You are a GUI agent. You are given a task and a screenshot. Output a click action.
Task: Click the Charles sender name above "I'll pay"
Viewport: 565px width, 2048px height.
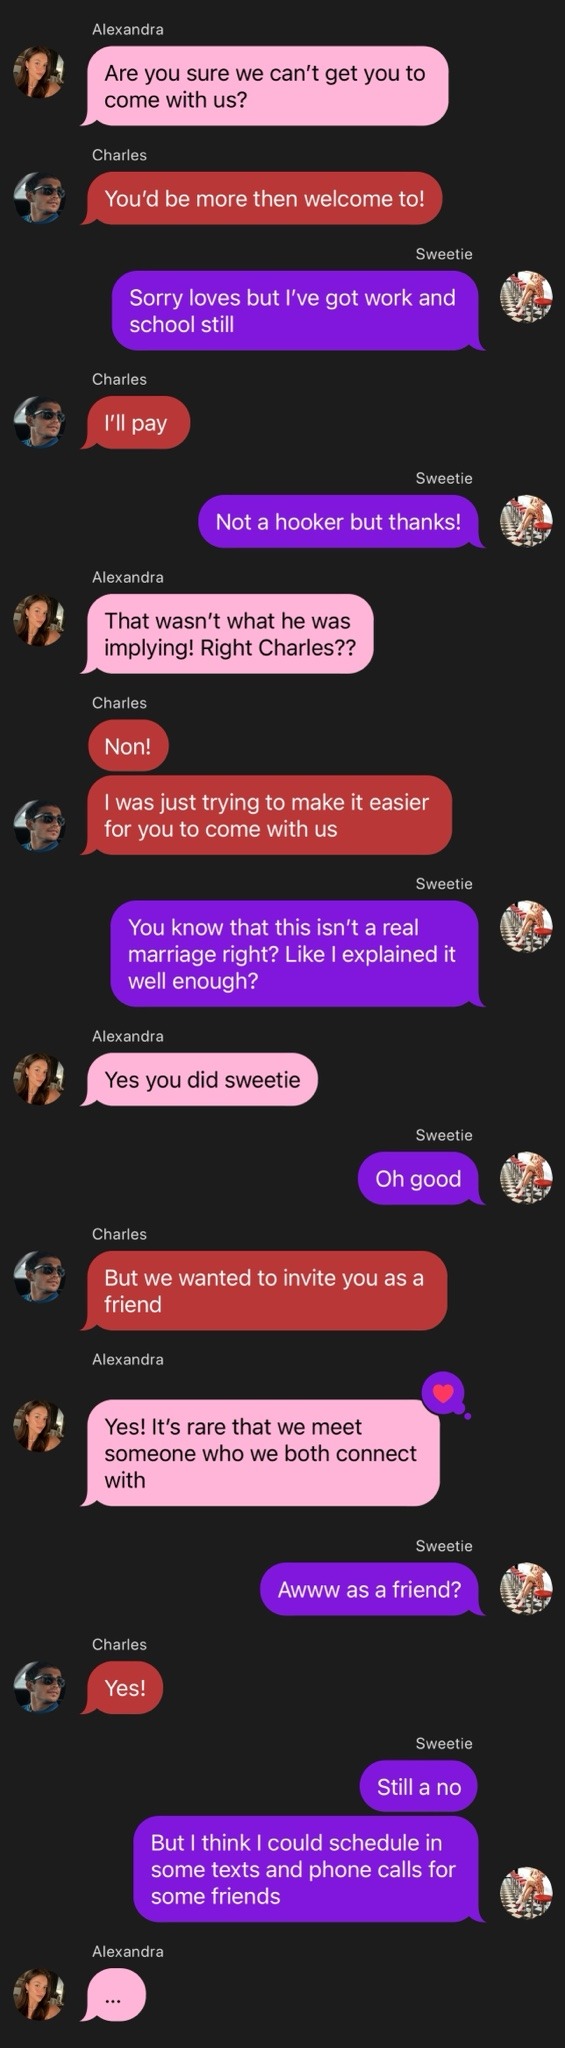tap(119, 379)
